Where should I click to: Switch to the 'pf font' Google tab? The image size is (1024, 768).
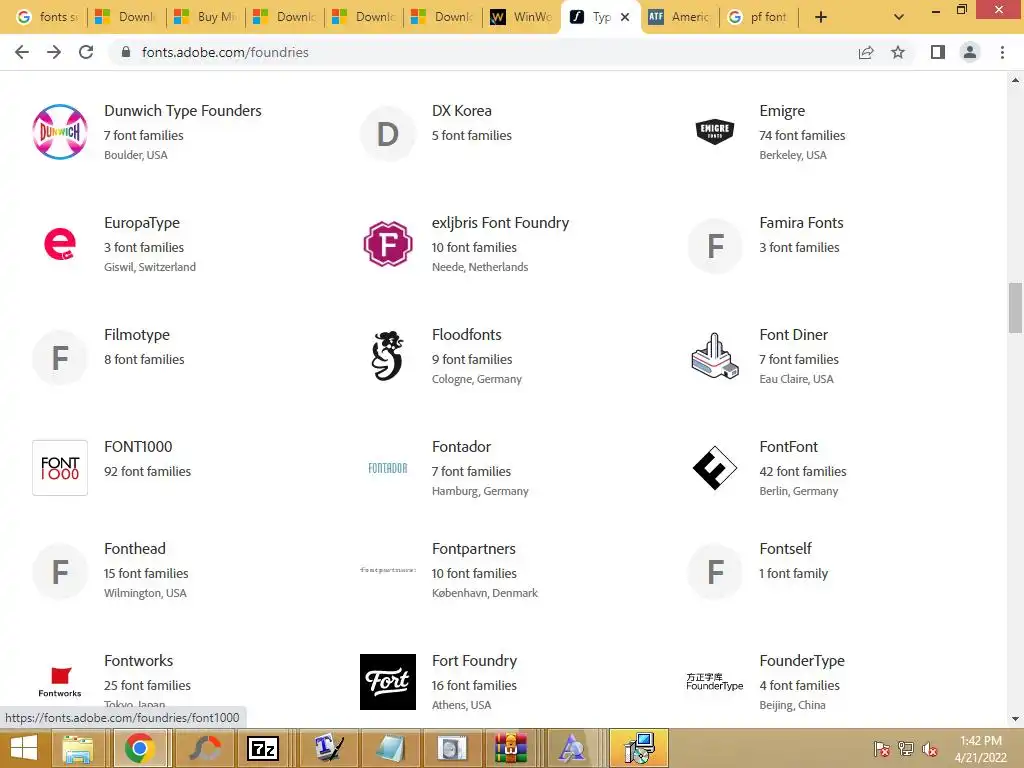(x=758, y=17)
